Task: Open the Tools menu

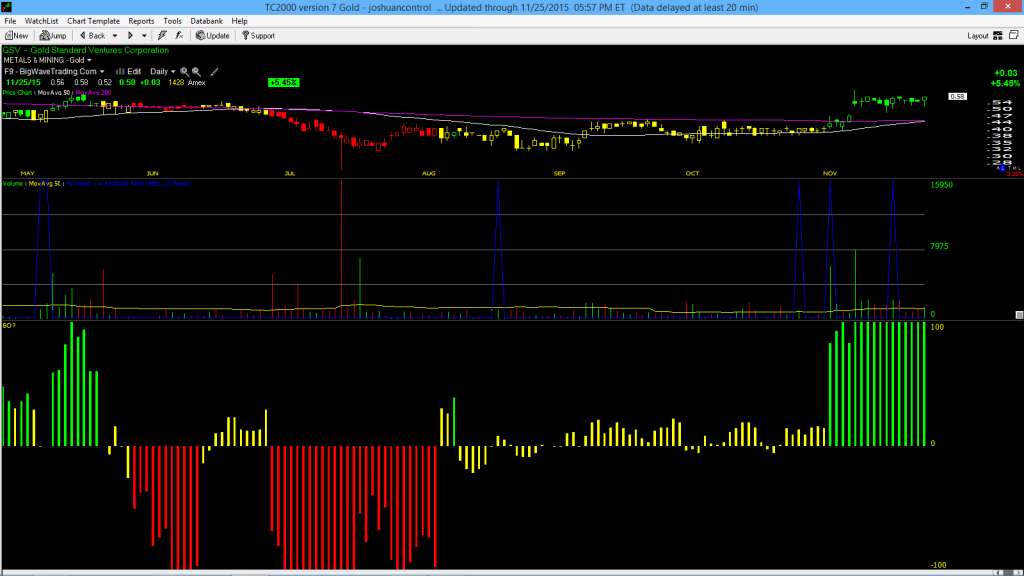Action: (172, 21)
